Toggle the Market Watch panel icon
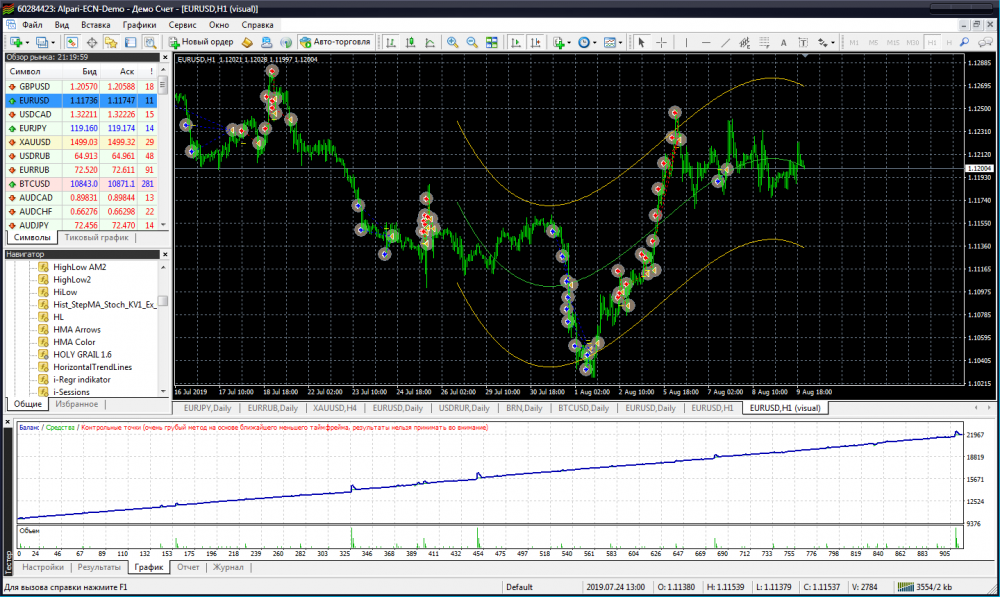 pos(72,43)
